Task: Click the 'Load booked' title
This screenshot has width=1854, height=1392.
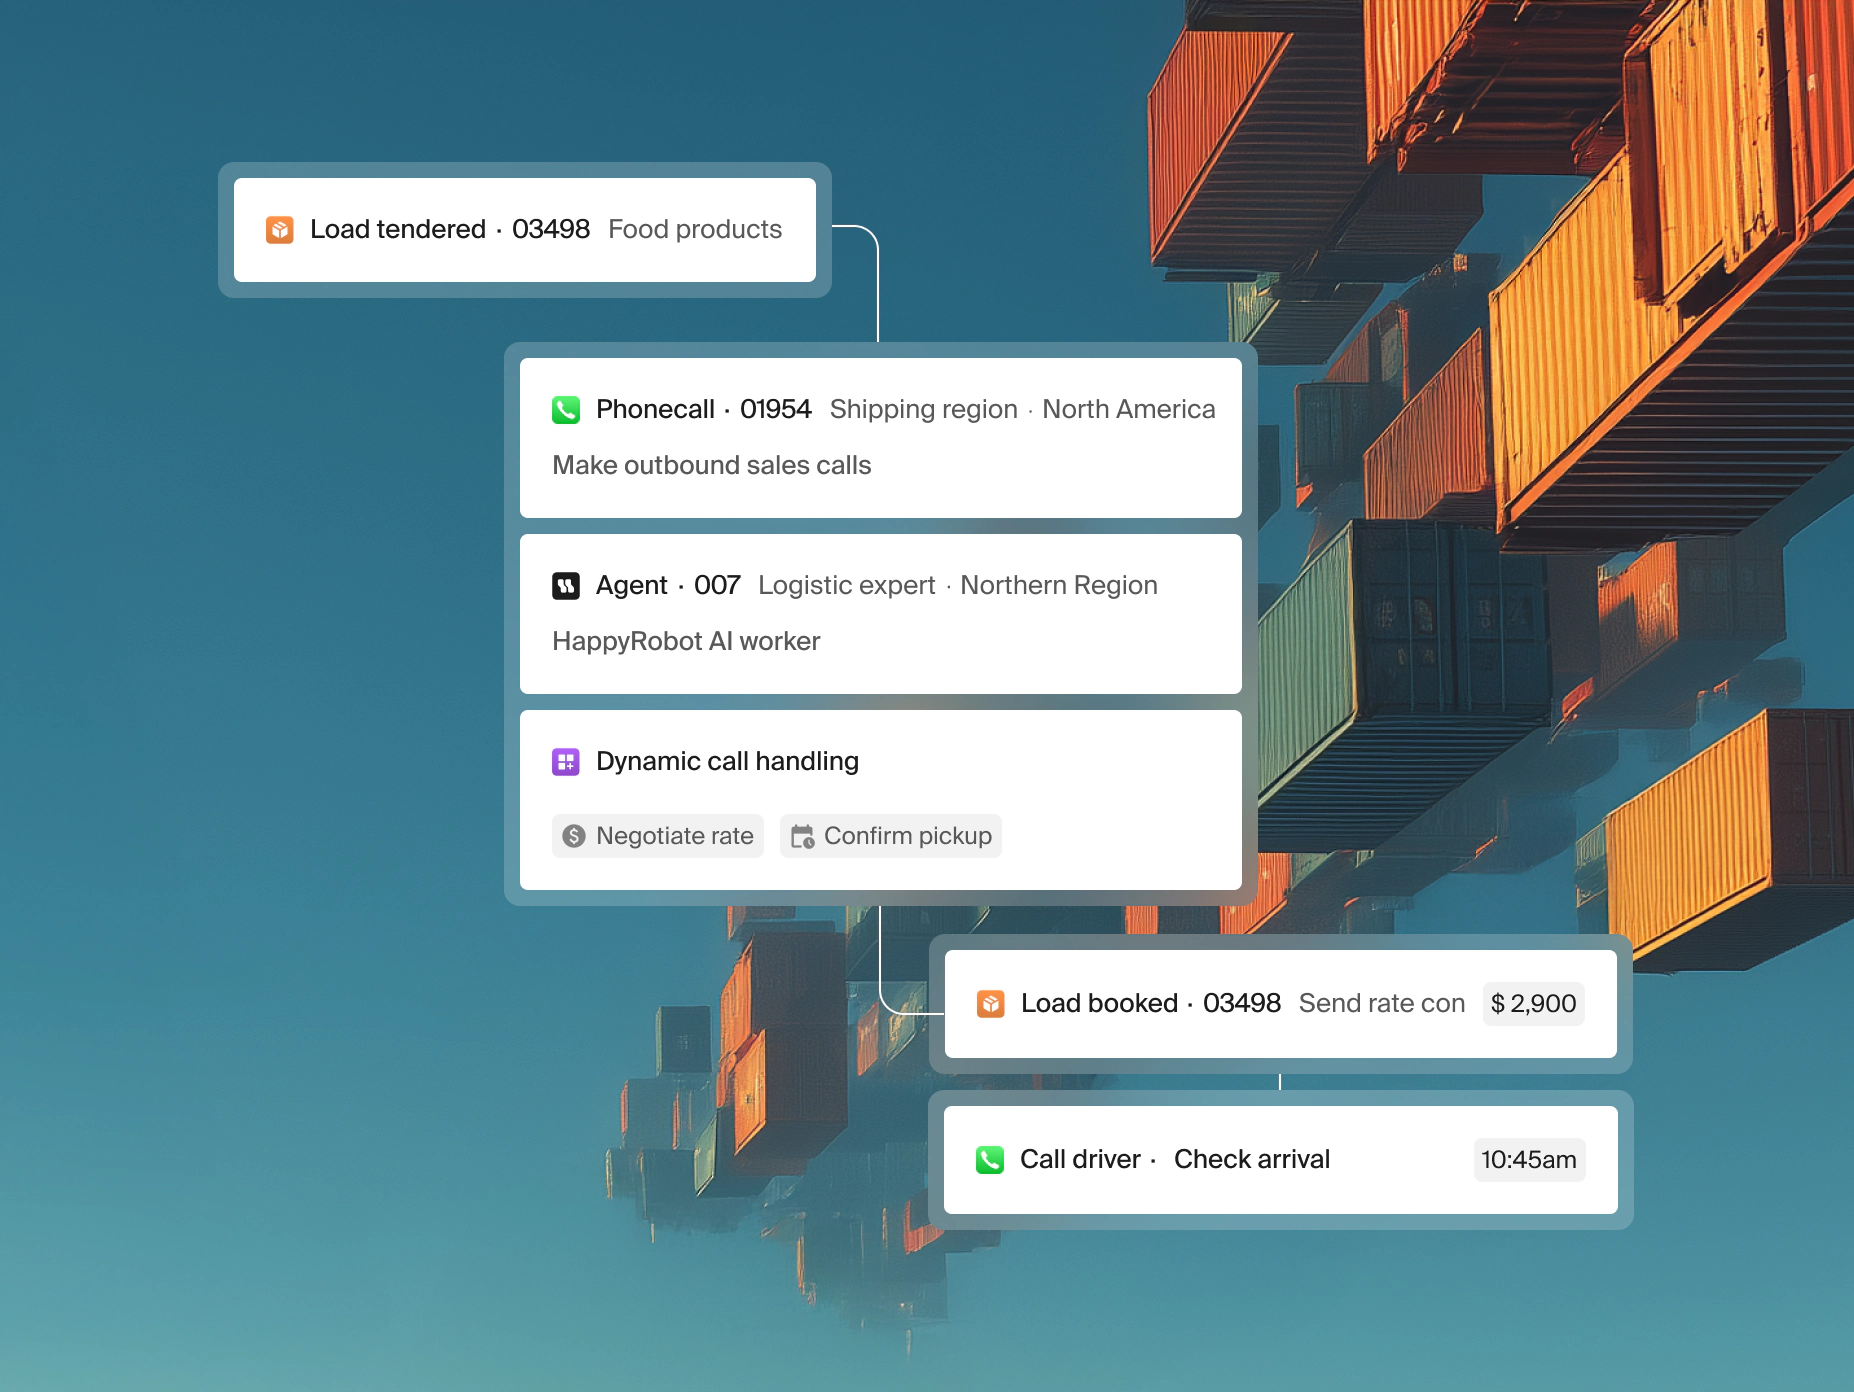Action: pyautogui.click(x=1099, y=1004)
